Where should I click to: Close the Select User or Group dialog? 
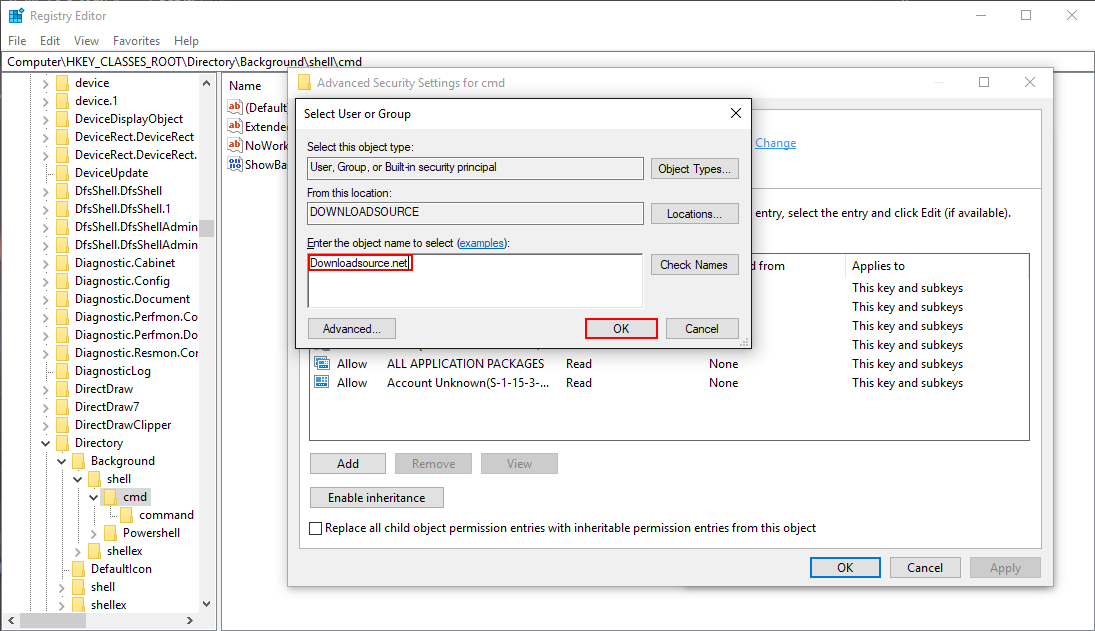pyautogui.click(x=735, y=113)
